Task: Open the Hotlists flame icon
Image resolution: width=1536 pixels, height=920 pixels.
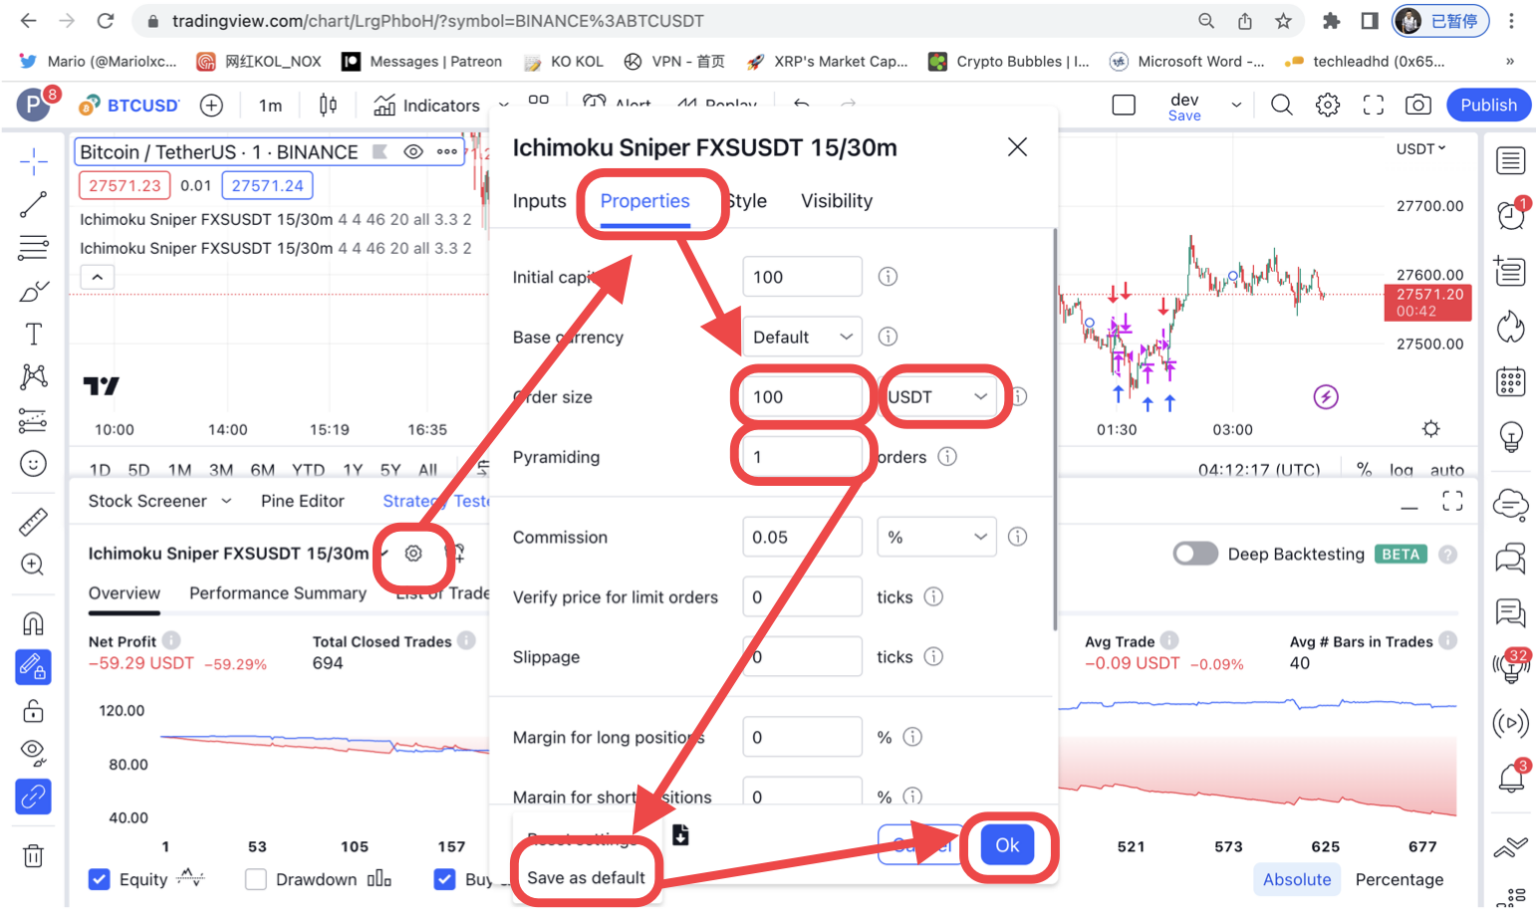Action: tap(1510, 327)
